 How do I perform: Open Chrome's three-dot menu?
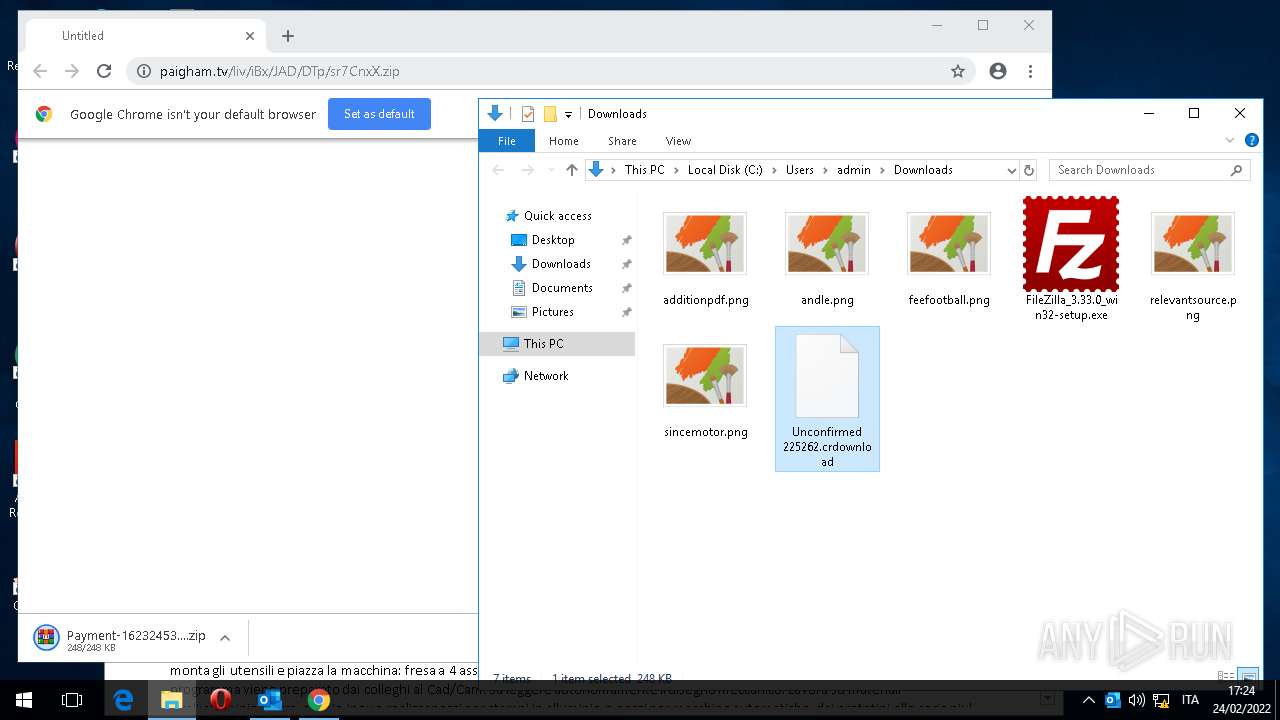1030,71
